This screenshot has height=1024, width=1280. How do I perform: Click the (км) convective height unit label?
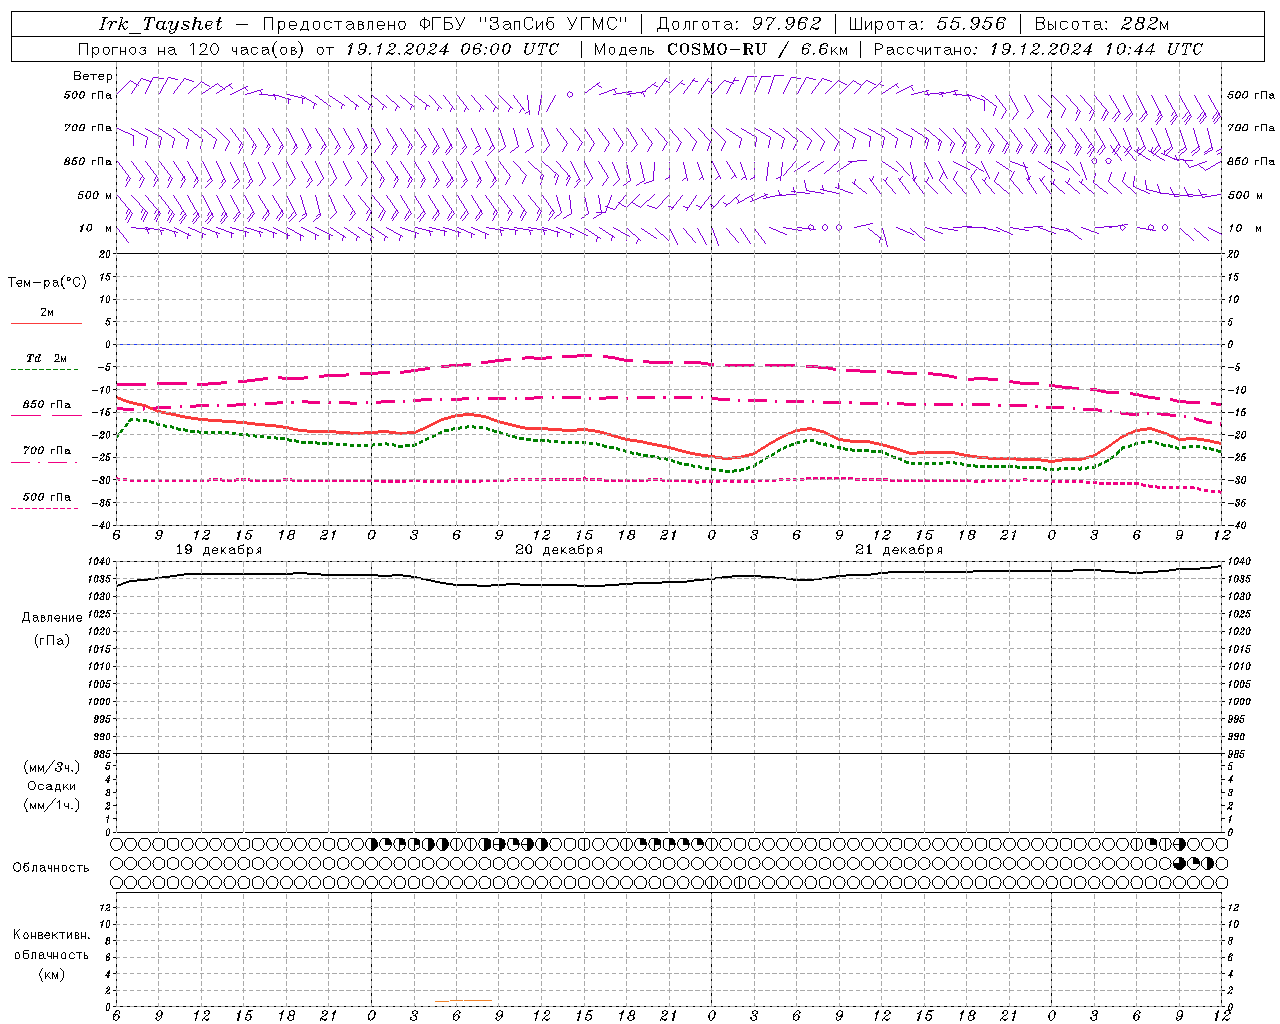tap(52, 973)
